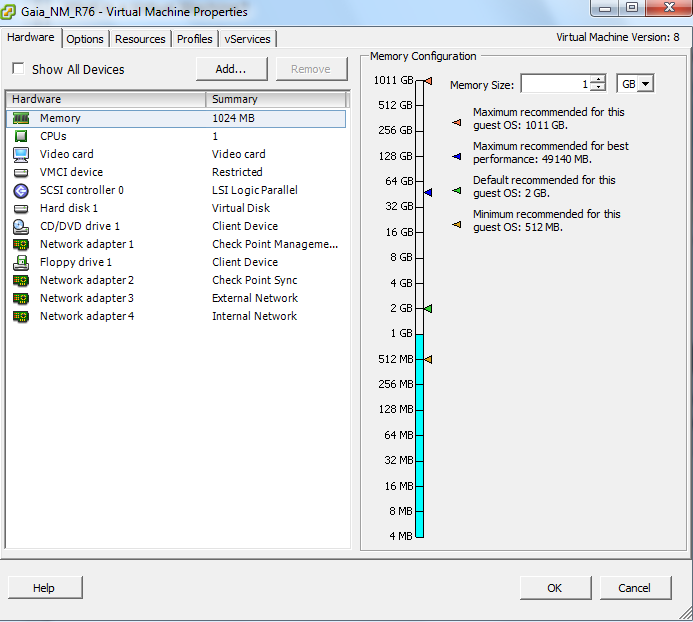The image size is (693, 622).
Task: Click the Network adapter 1 card icon
Action: [x=21, y=244]
